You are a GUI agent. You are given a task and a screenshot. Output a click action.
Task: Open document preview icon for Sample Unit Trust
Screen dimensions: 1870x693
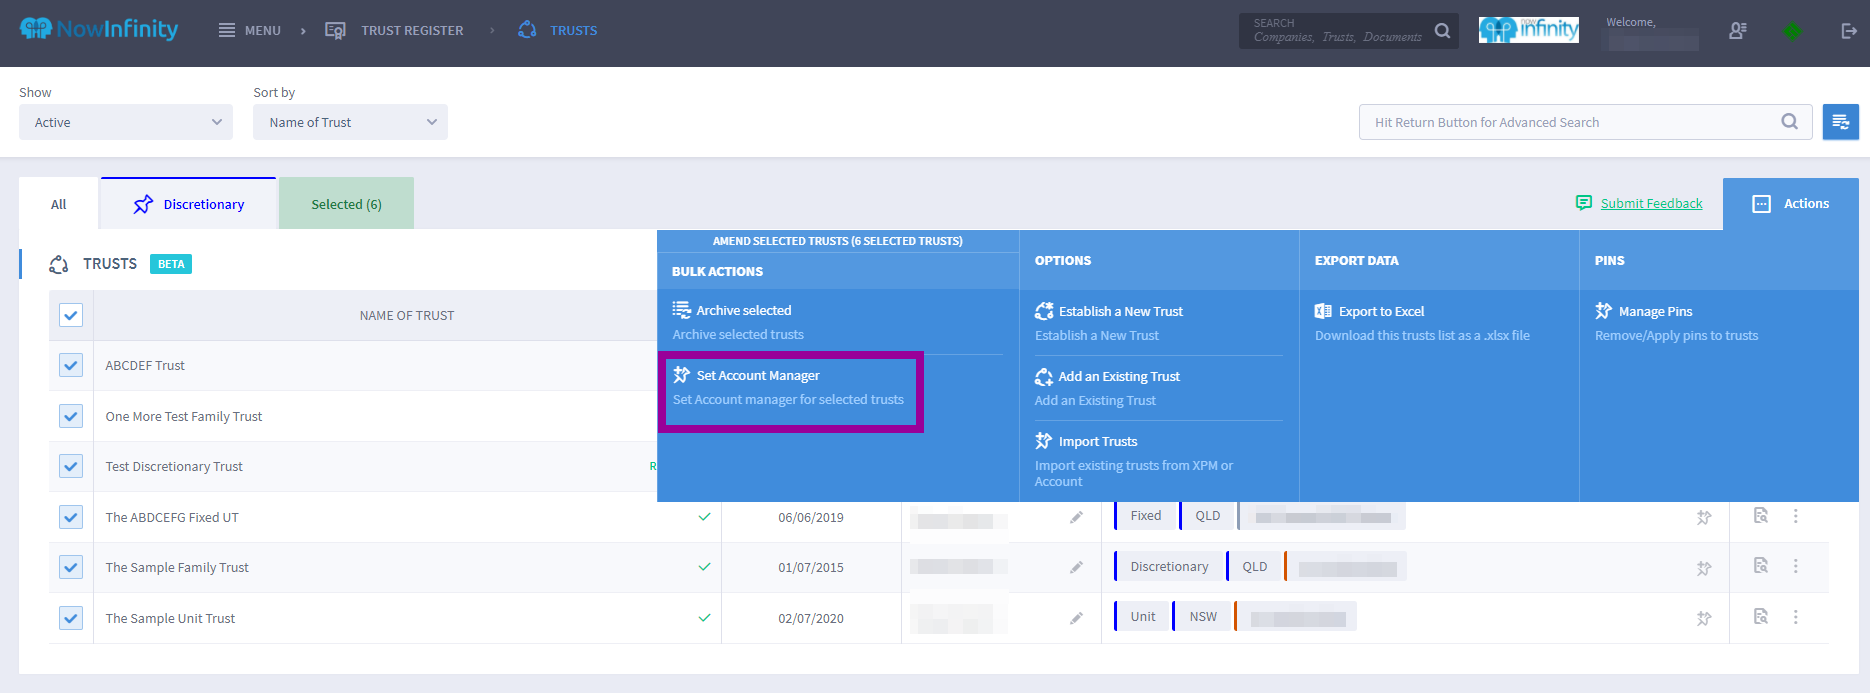[1761, 616]
